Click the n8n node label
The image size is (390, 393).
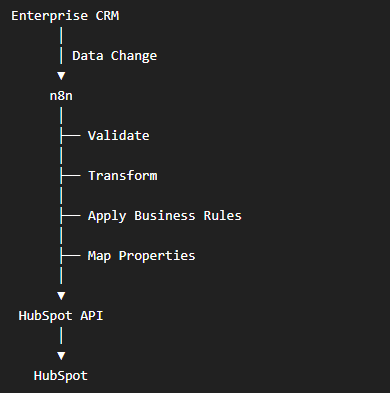click(61, 96)
